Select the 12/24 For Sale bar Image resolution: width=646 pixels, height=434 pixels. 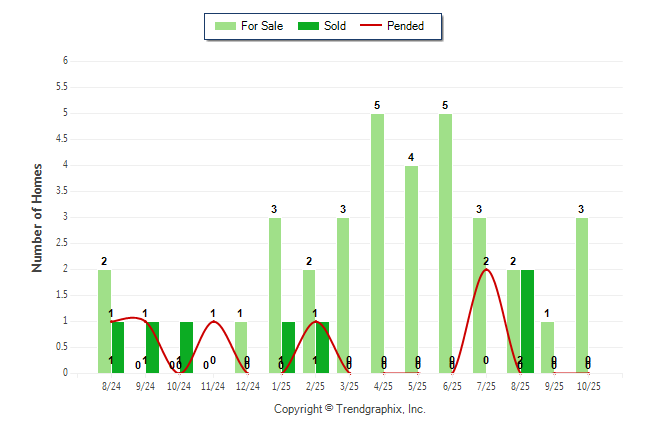coord(241,347)
